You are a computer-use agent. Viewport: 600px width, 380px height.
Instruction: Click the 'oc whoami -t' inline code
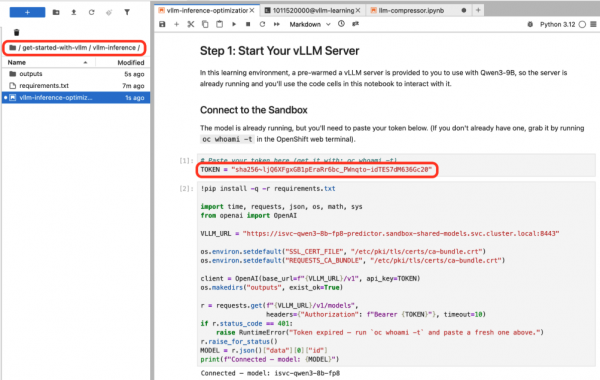pos(227,139)
